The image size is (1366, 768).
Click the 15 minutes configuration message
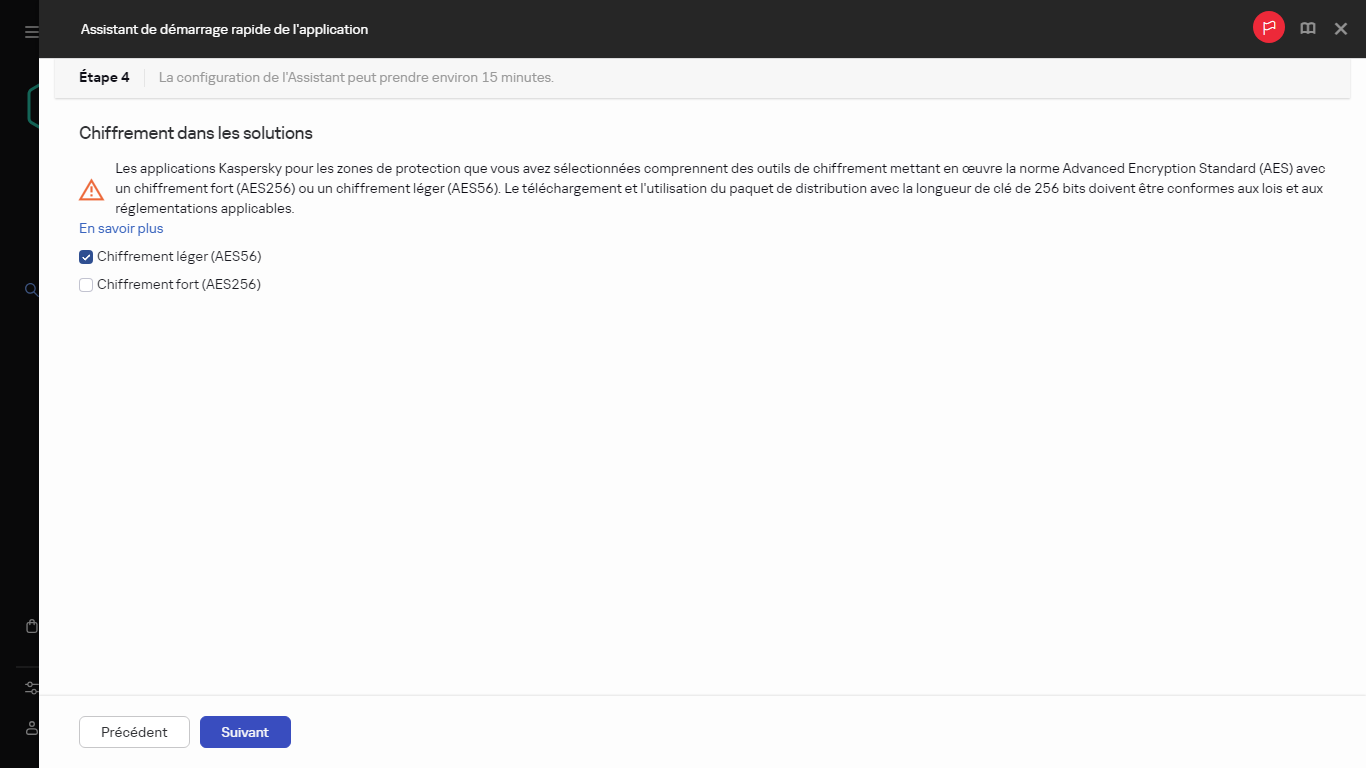tap(354, 77)
